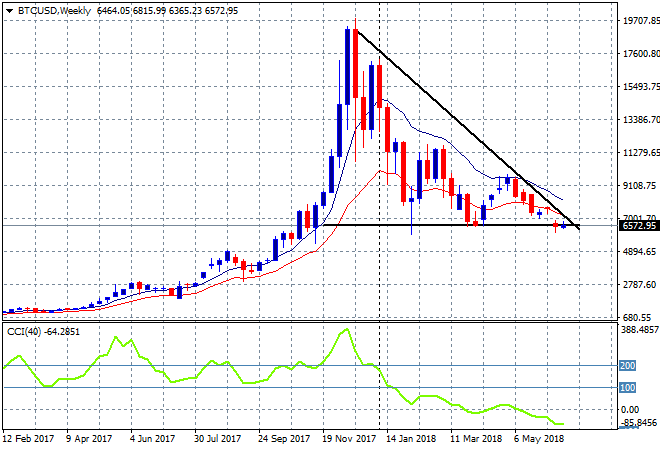This screenshot has height=450, width=660.
Task: Click the 4894.65 price axis label
Action: (639, 252)
